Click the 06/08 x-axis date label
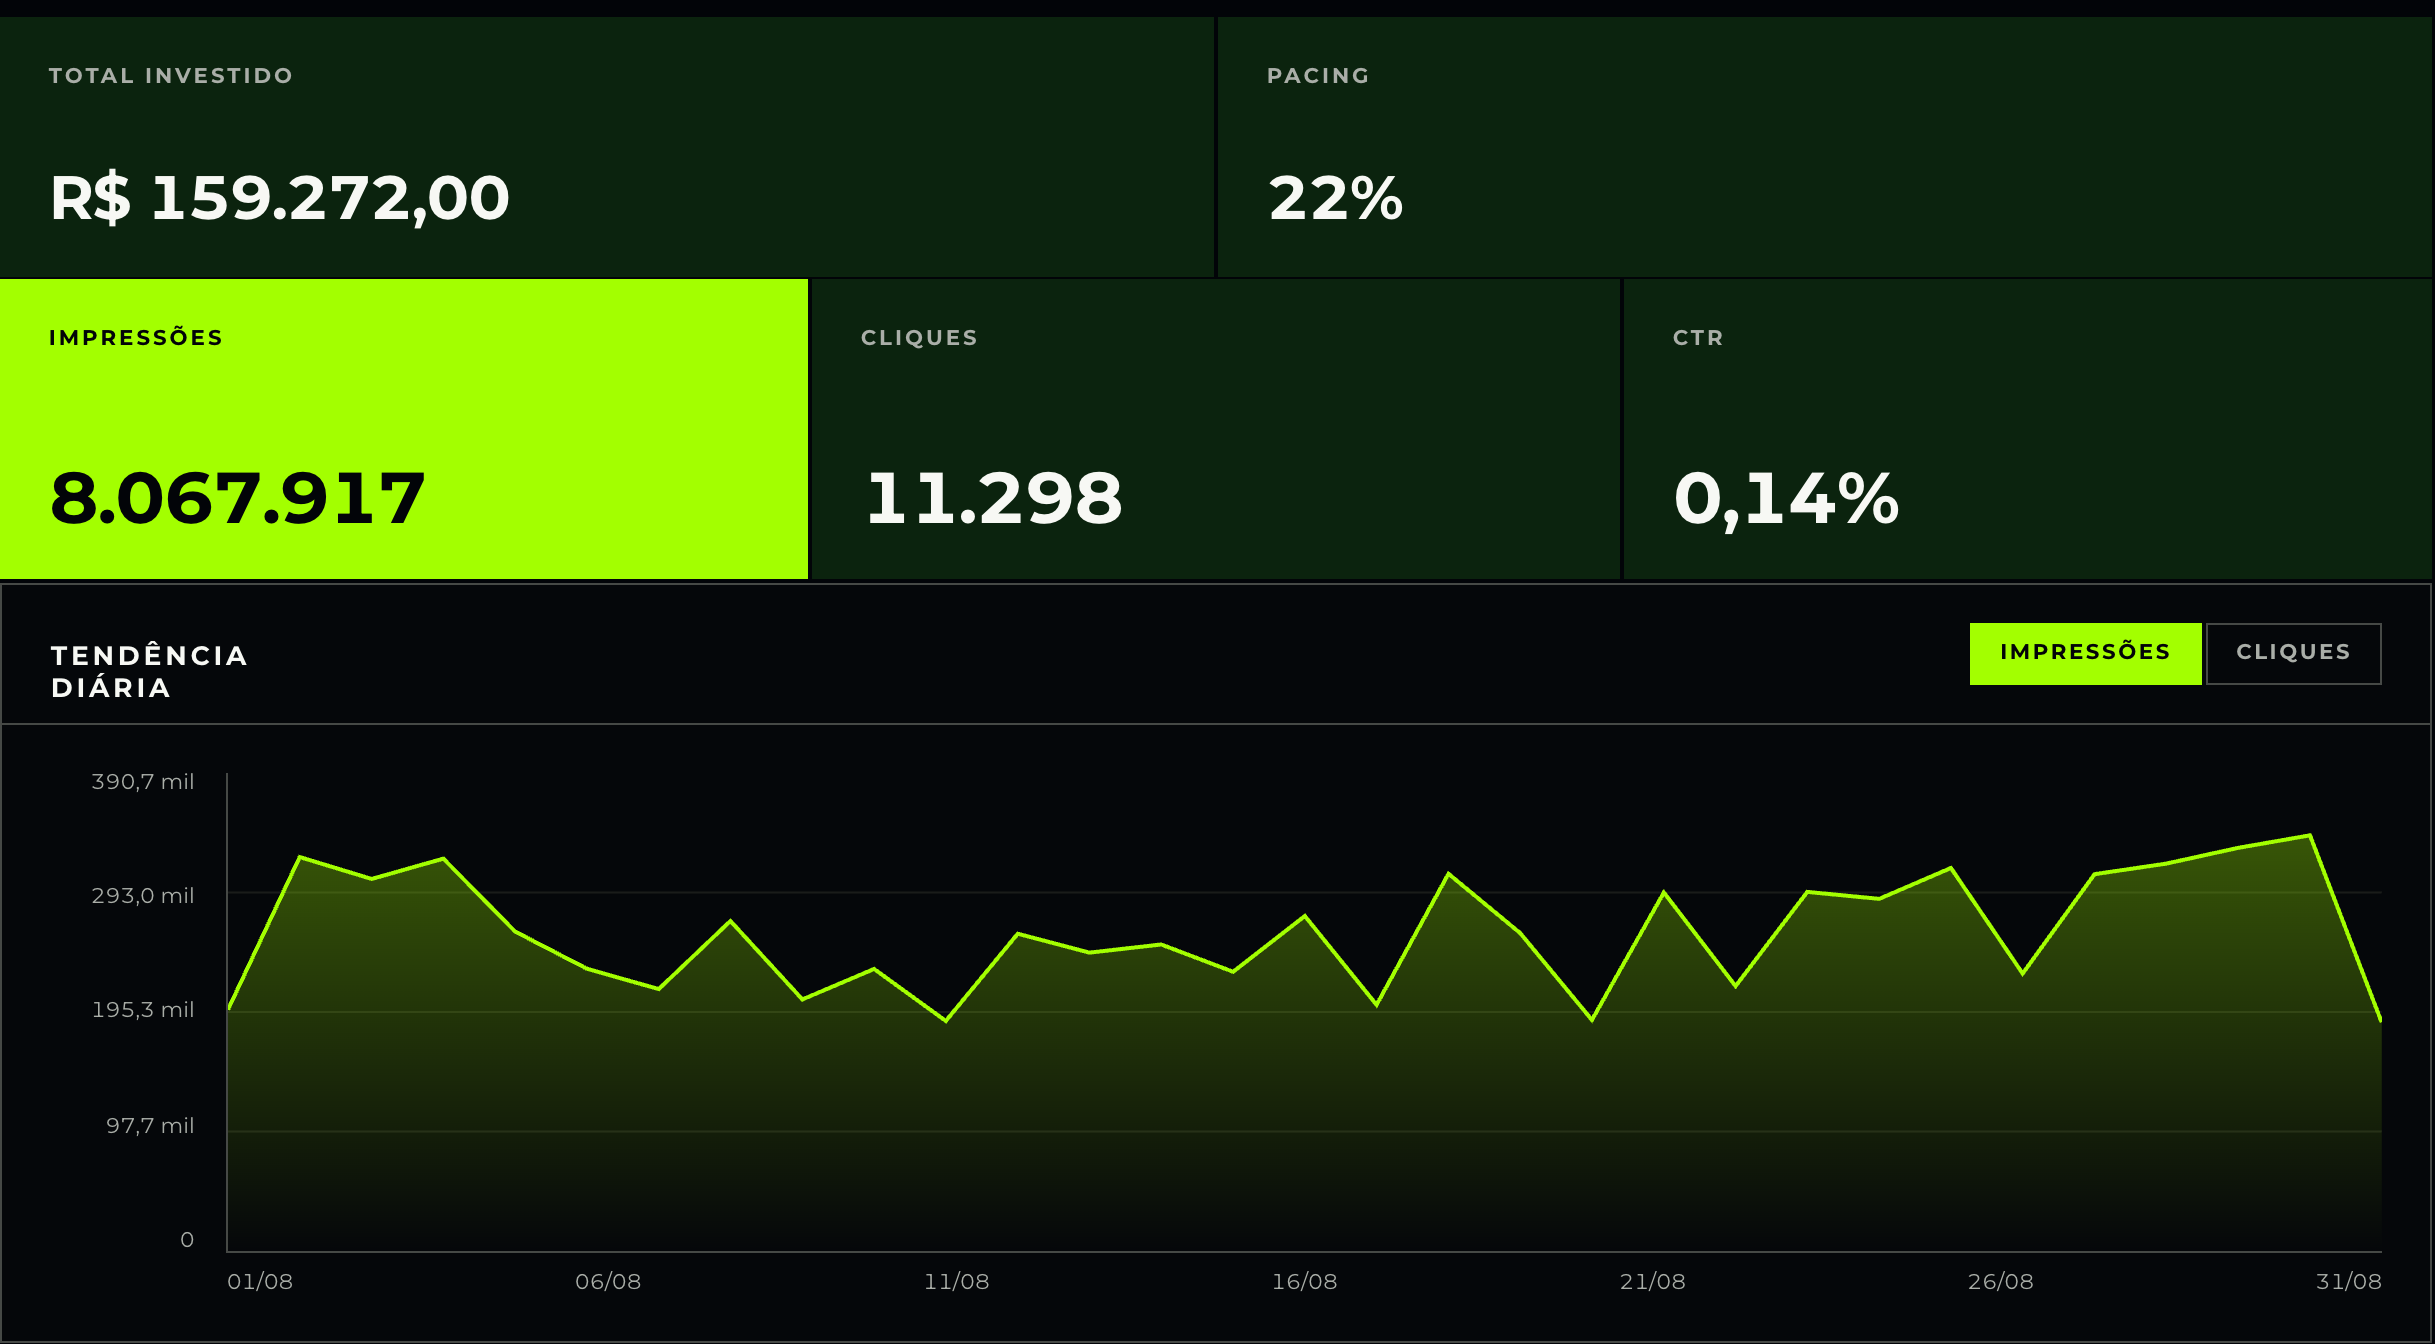The height and width of the screenshot is (1344, 2435). (x=608, y=1281)
